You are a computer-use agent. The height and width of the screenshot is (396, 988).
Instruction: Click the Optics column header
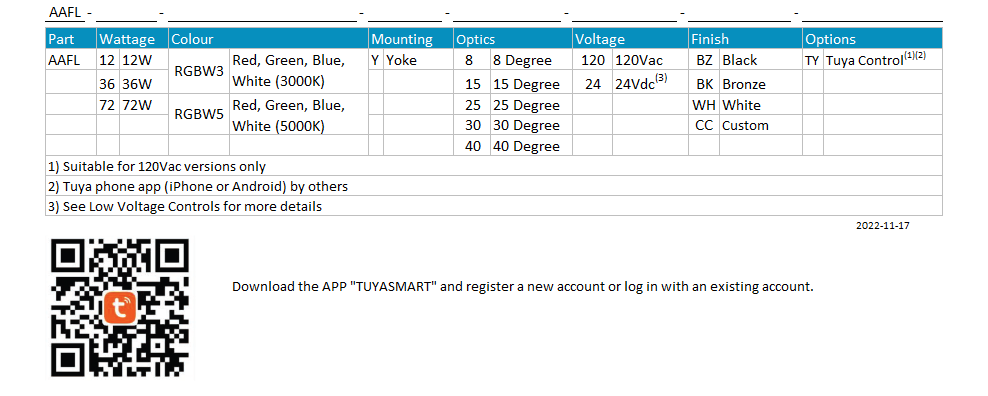pos(512,39)
